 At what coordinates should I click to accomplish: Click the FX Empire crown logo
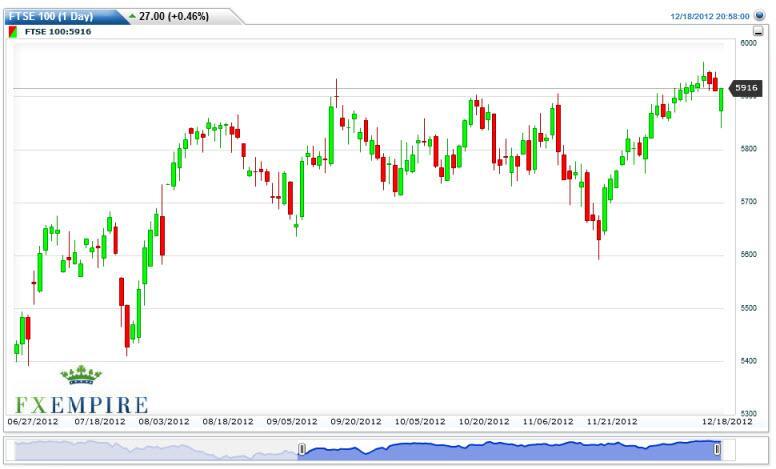(x=81, y=376)
